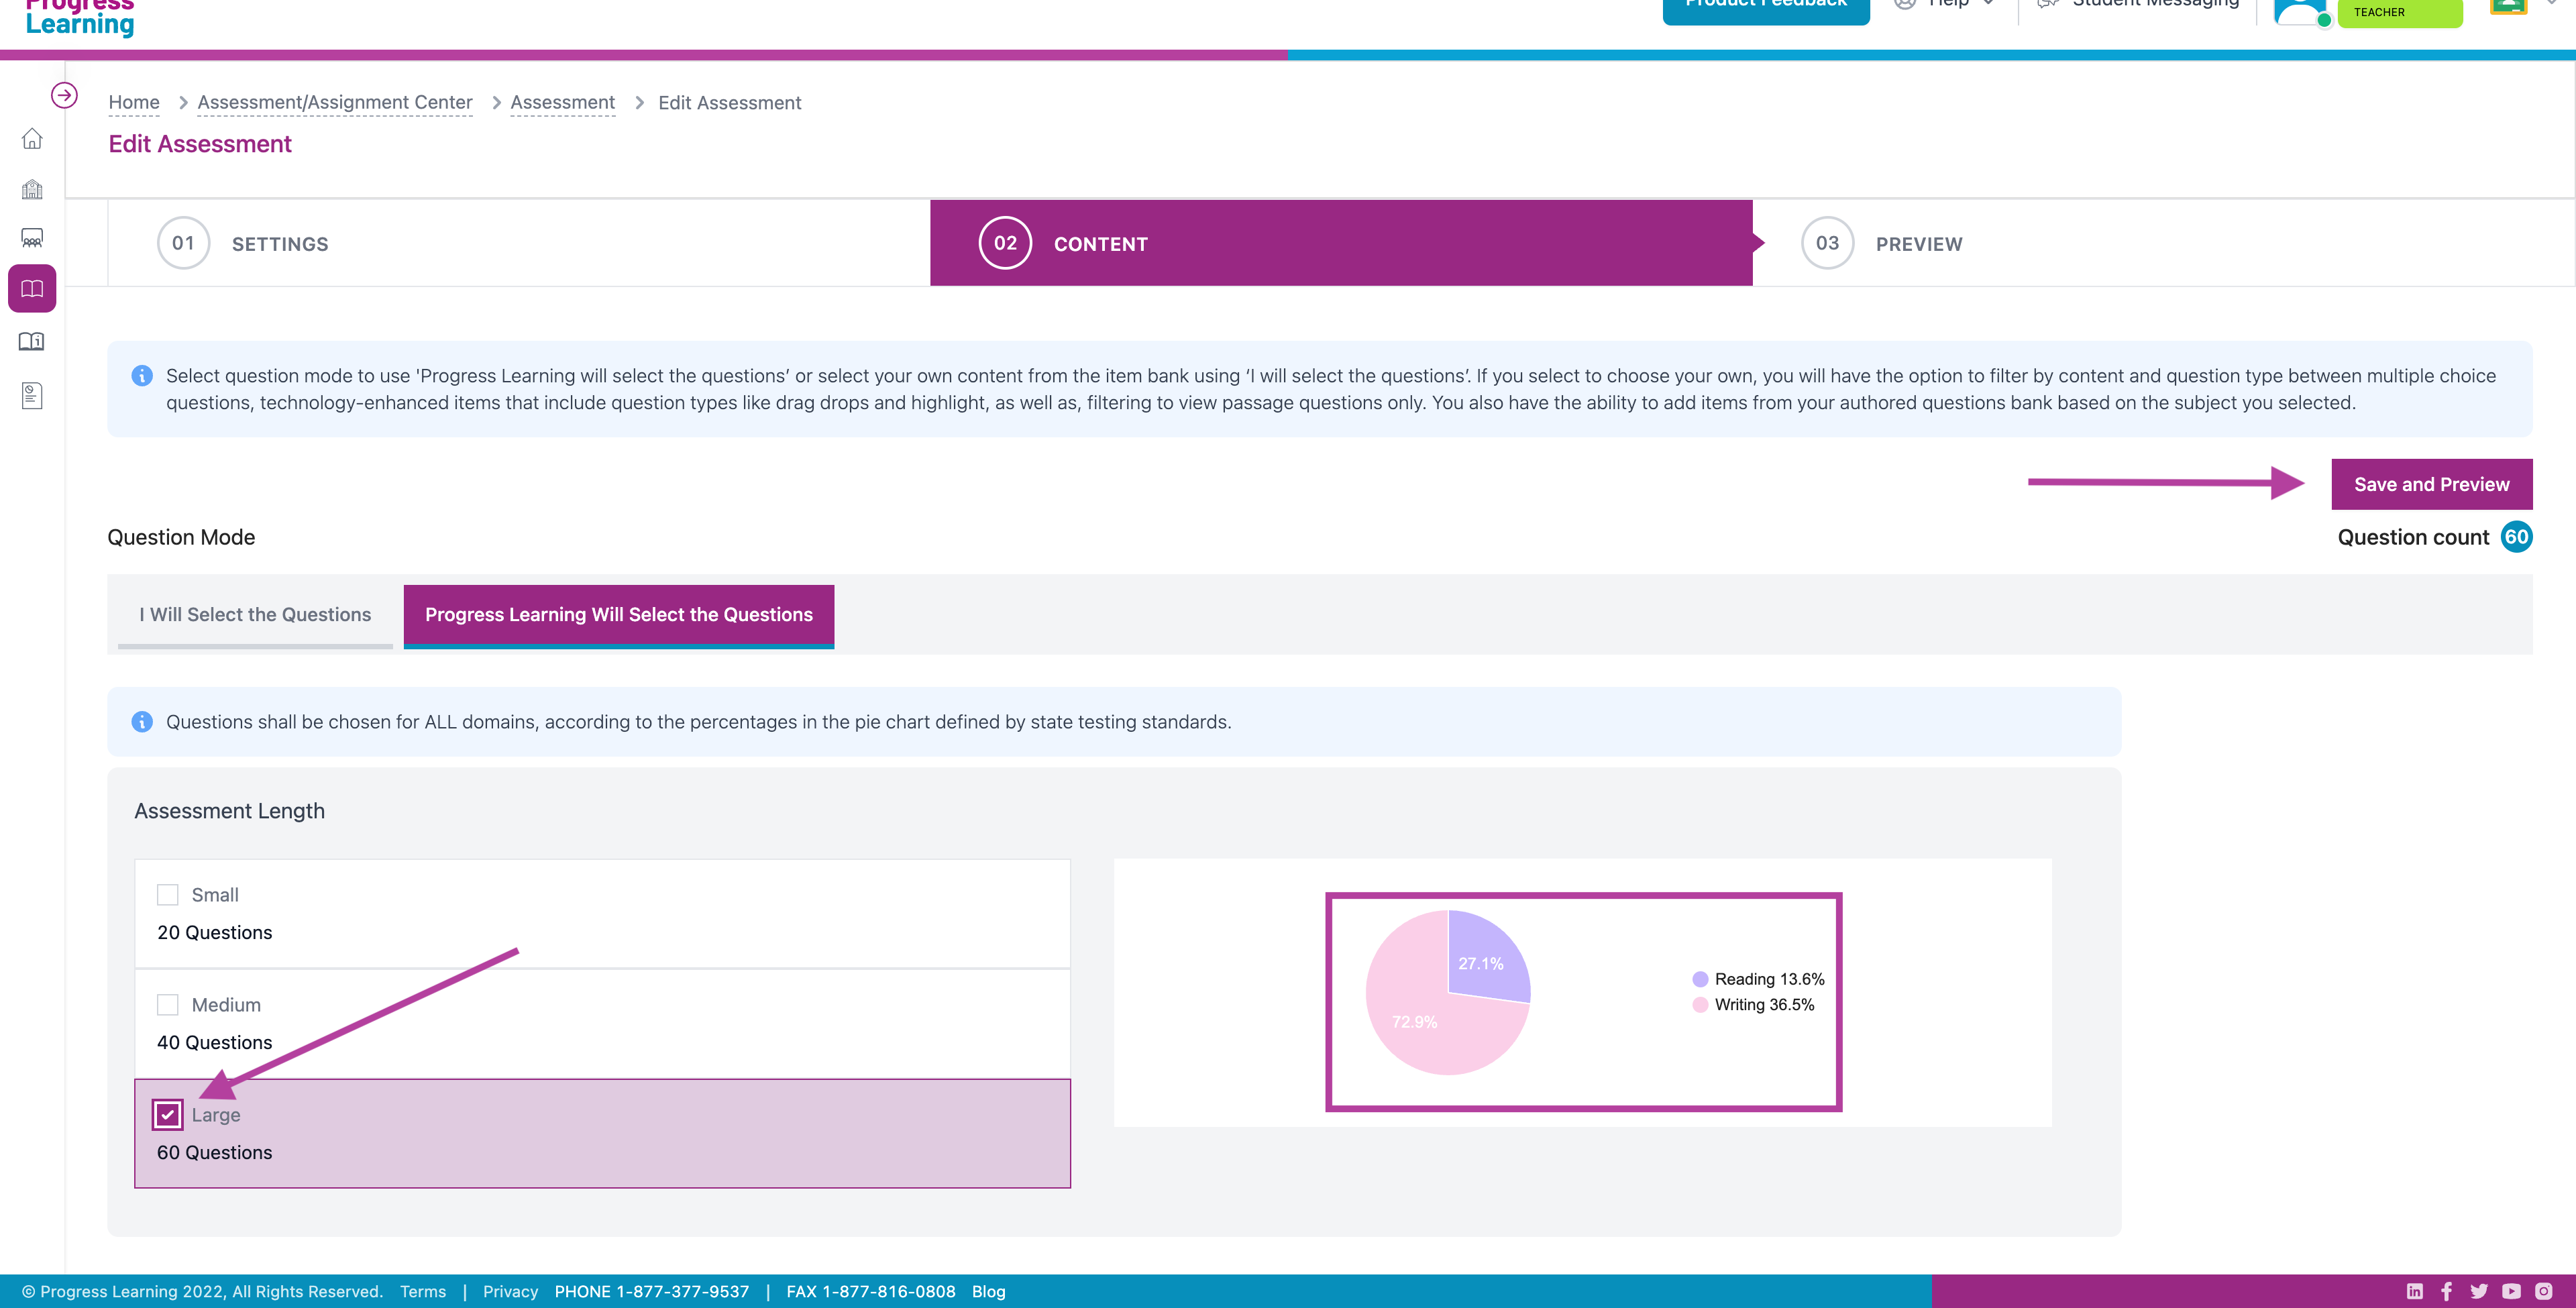2576x1308 pixels.
Task: Click the 'Assessment Length' heading
Action: coord(230,811)
